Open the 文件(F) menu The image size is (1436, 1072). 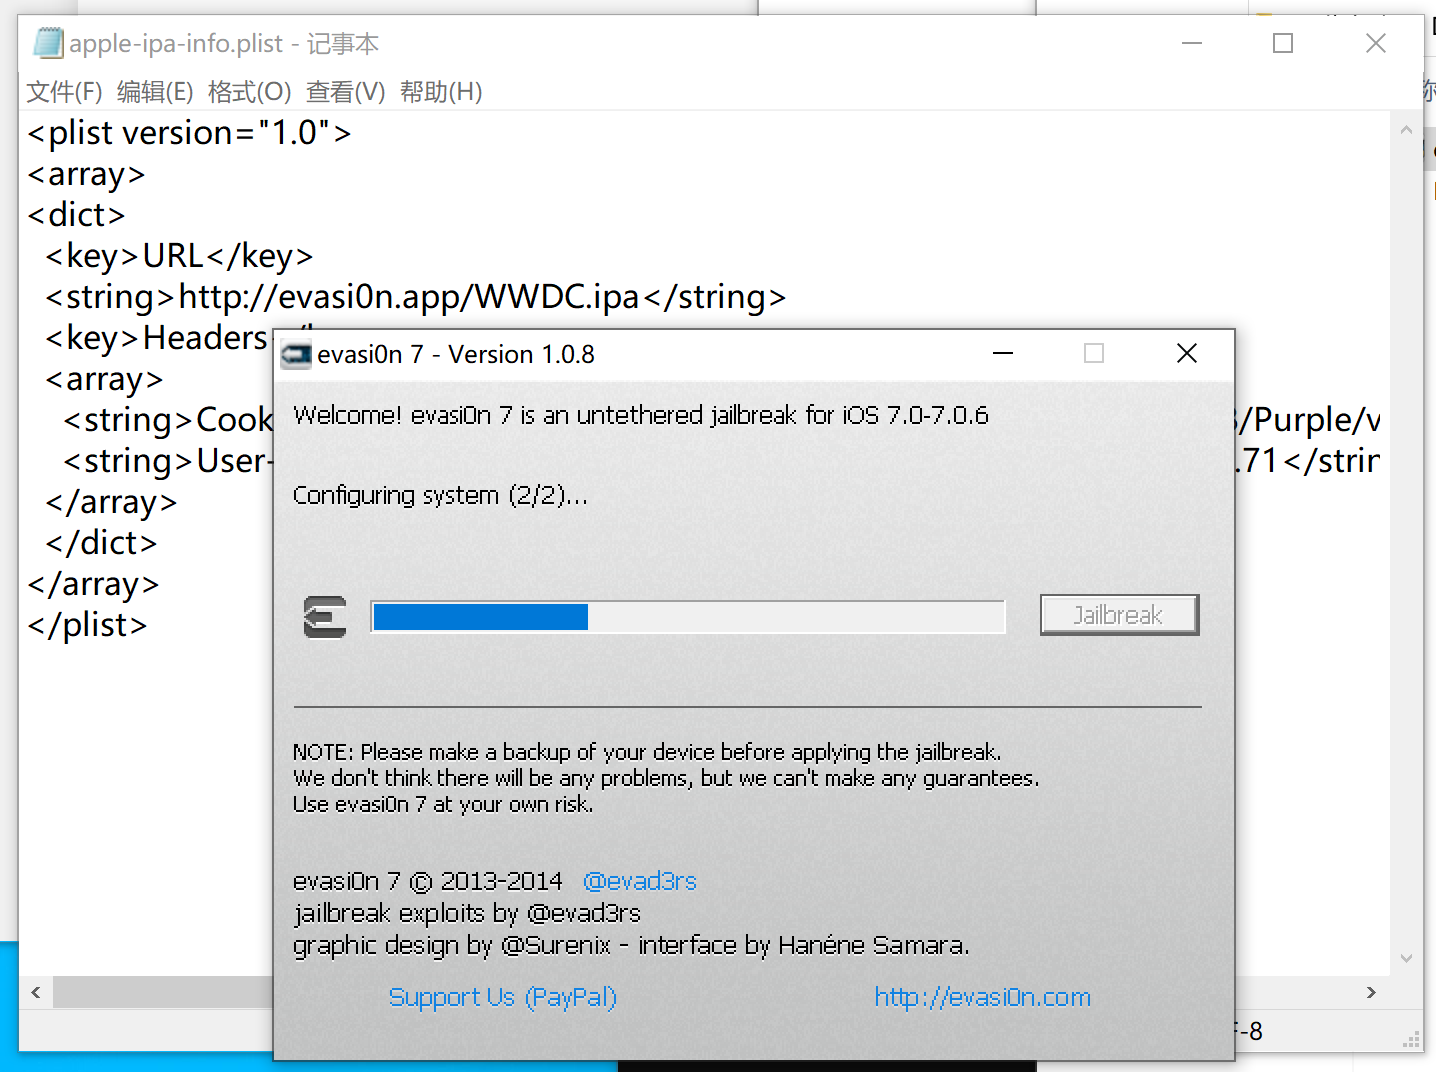(x=64, y=92)
